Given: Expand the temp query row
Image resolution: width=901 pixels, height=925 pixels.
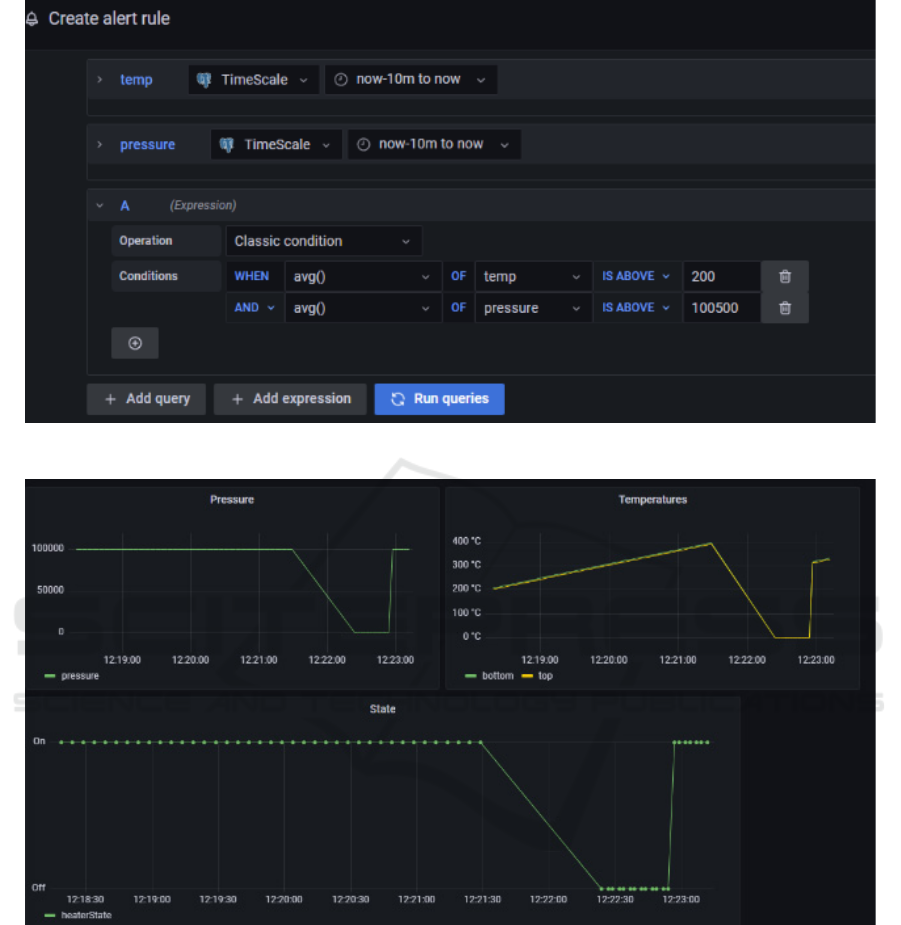Looking at the screenshot, I should (x=100, y=80).
